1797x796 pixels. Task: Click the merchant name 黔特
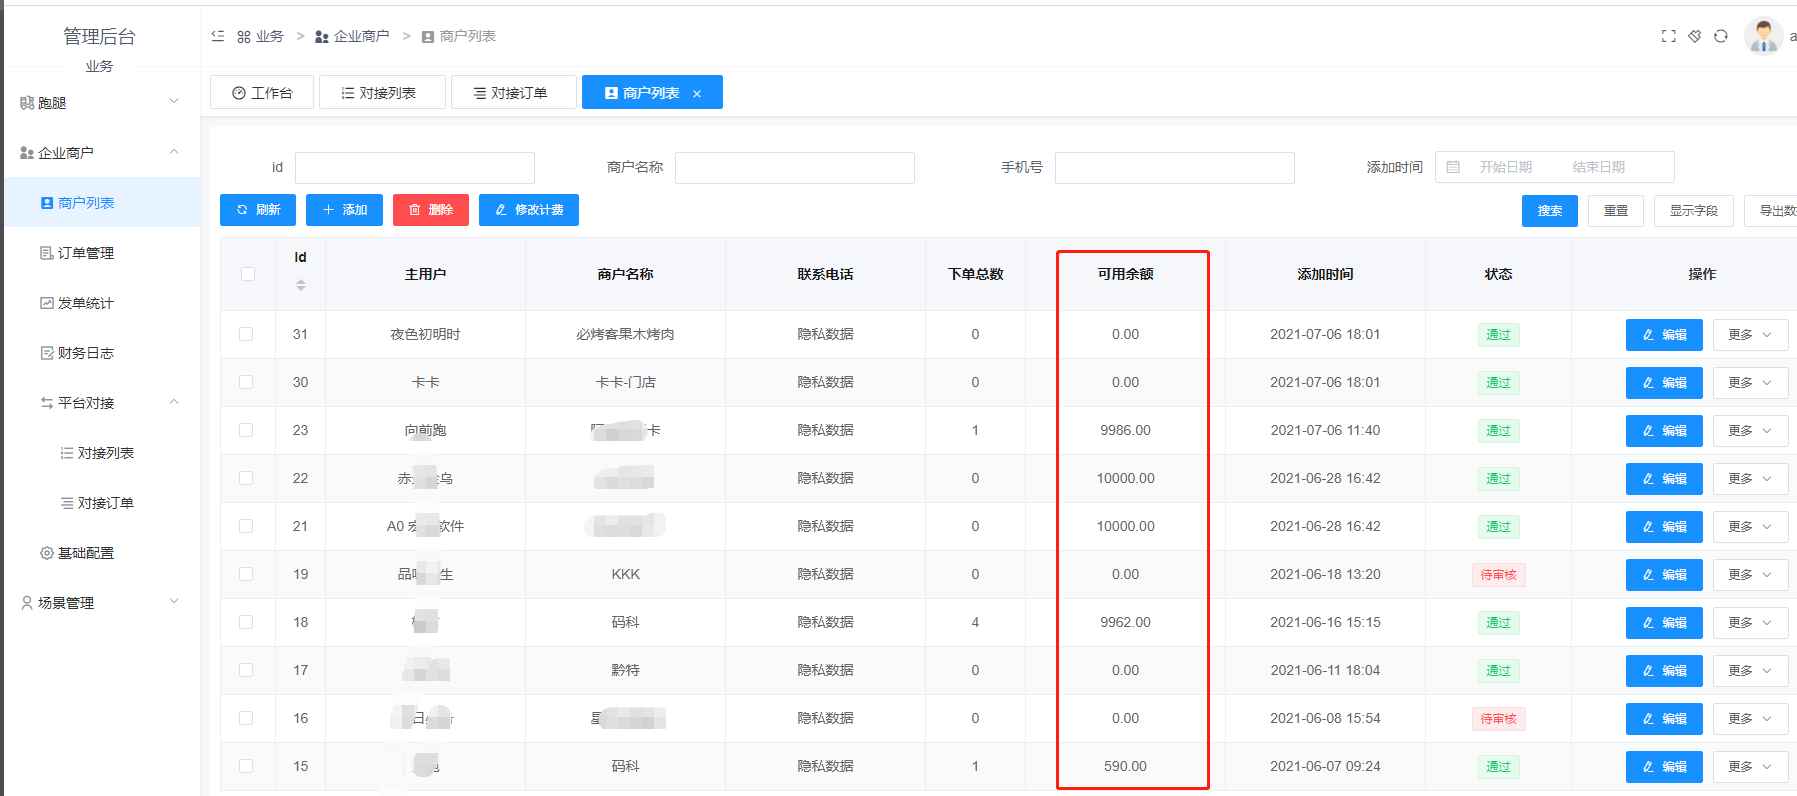625,670
